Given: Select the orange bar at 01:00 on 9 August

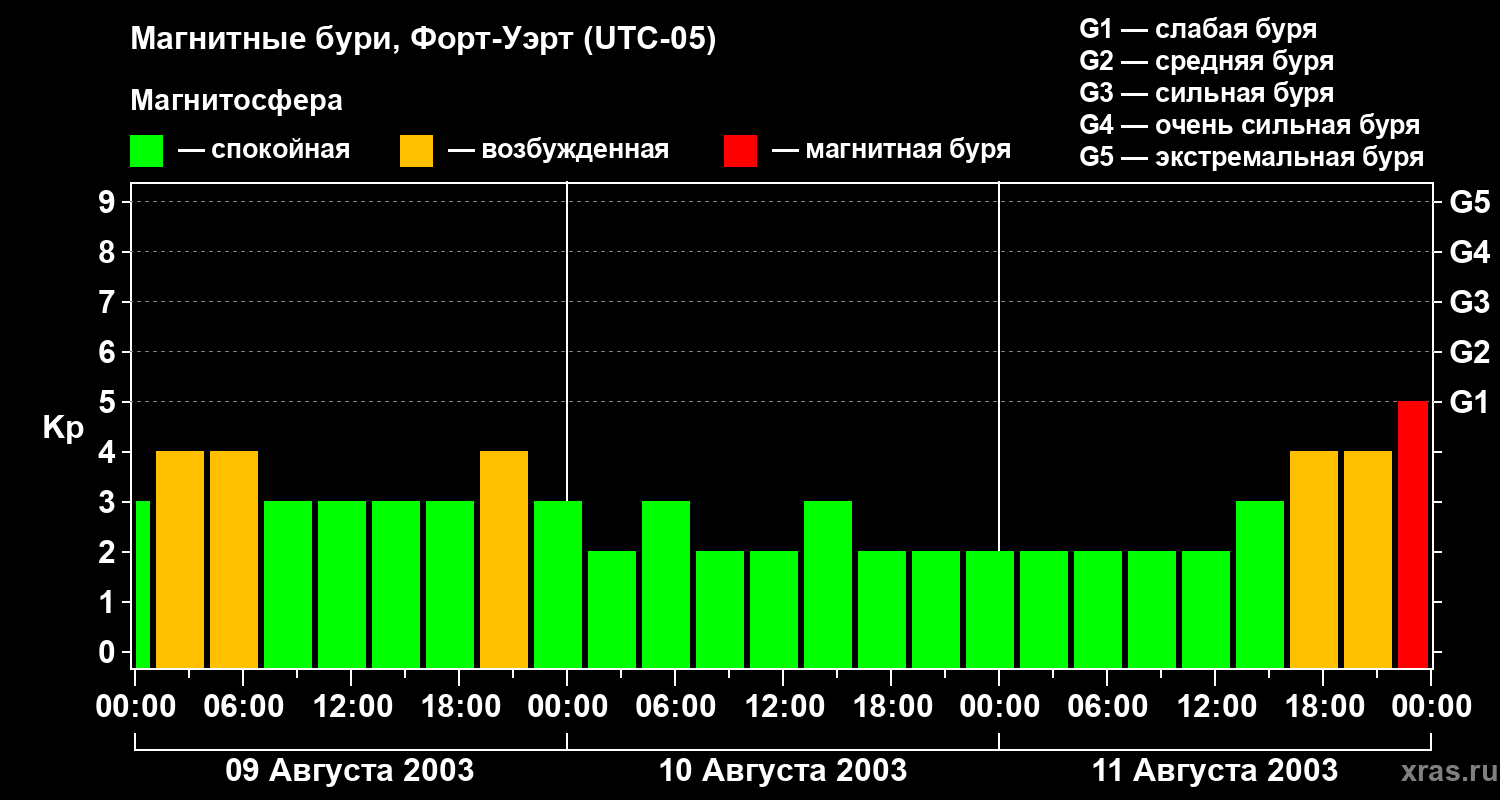Looking at the screenshot, I should (180, 559).
